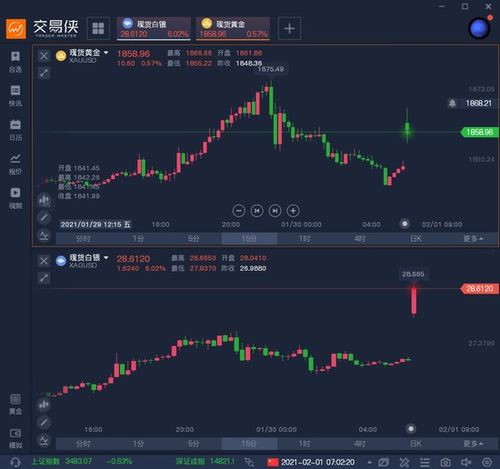Click the price alert bell at 1868.21

[x=452, y=103]
